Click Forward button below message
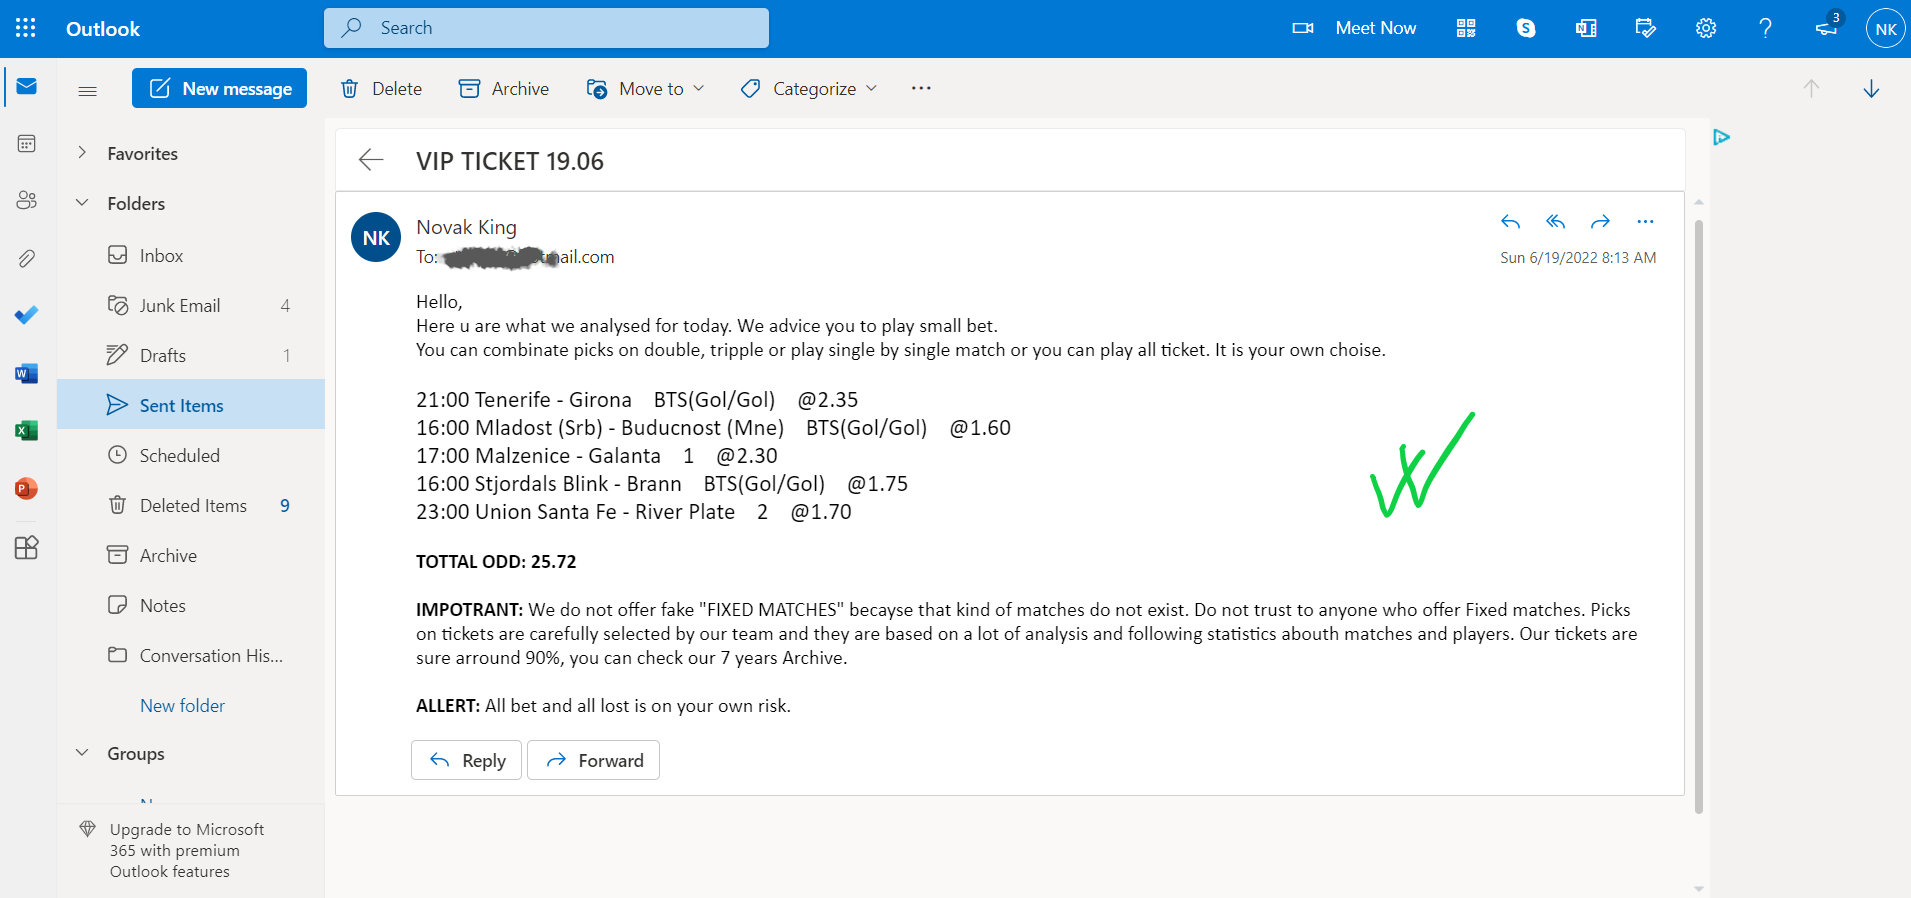Screen dimensions: 1911x898 593,760
